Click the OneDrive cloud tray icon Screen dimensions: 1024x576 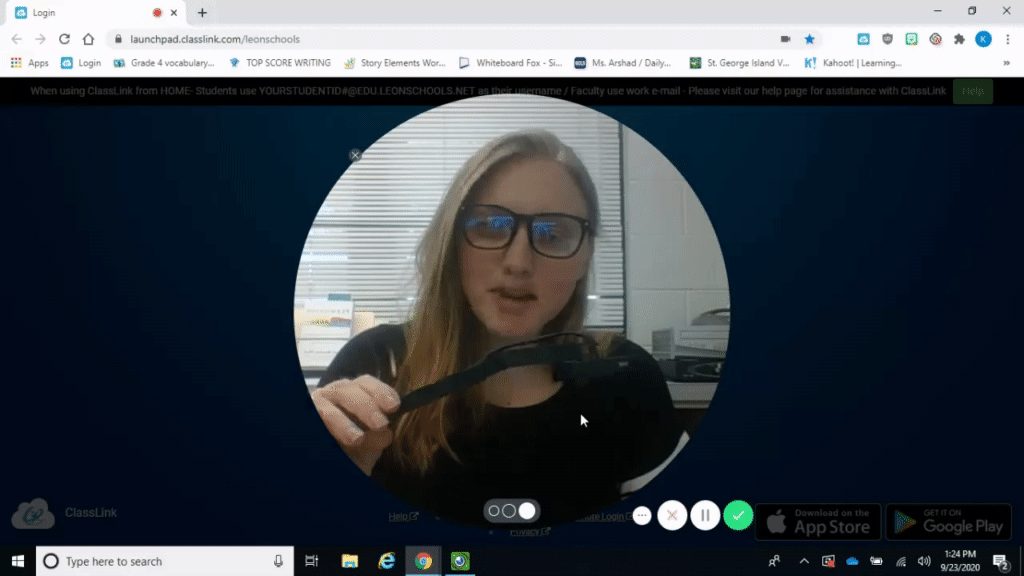coord(852,561)
